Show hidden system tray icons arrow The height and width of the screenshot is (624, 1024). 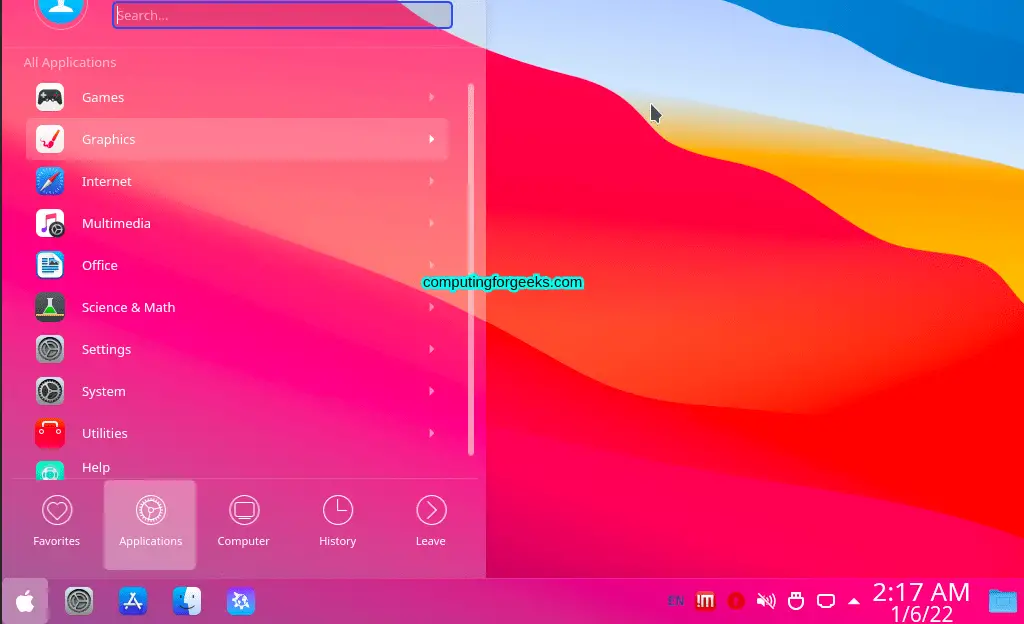[x=854, y=601]
